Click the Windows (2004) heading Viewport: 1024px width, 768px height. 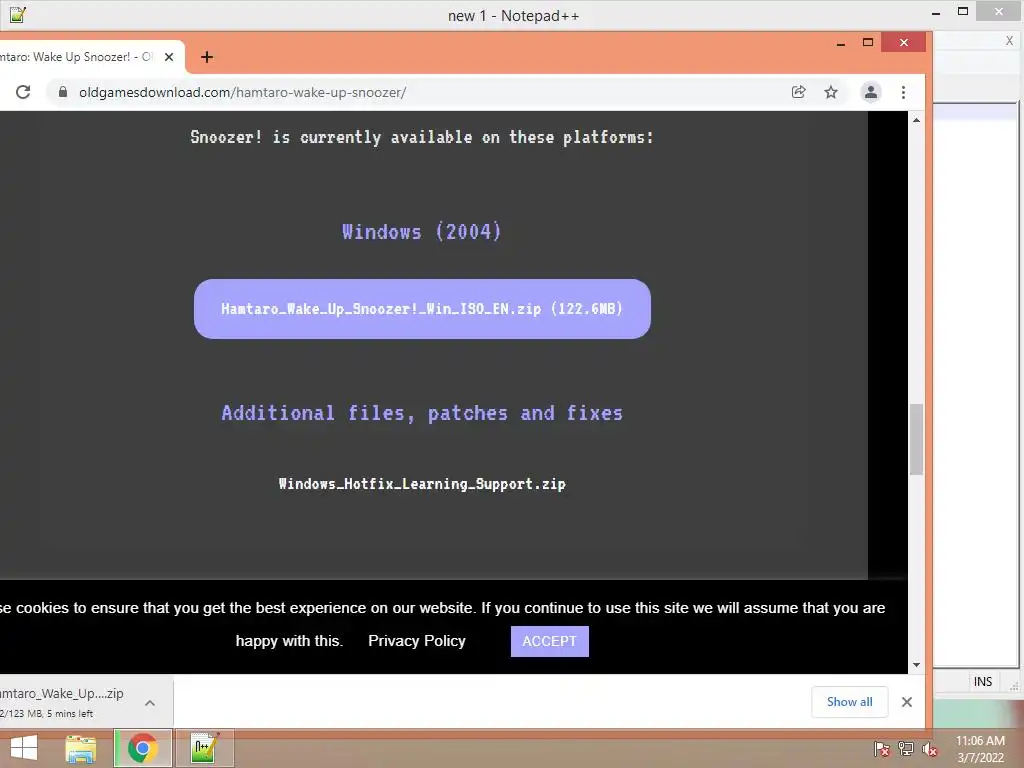point(422,231)
